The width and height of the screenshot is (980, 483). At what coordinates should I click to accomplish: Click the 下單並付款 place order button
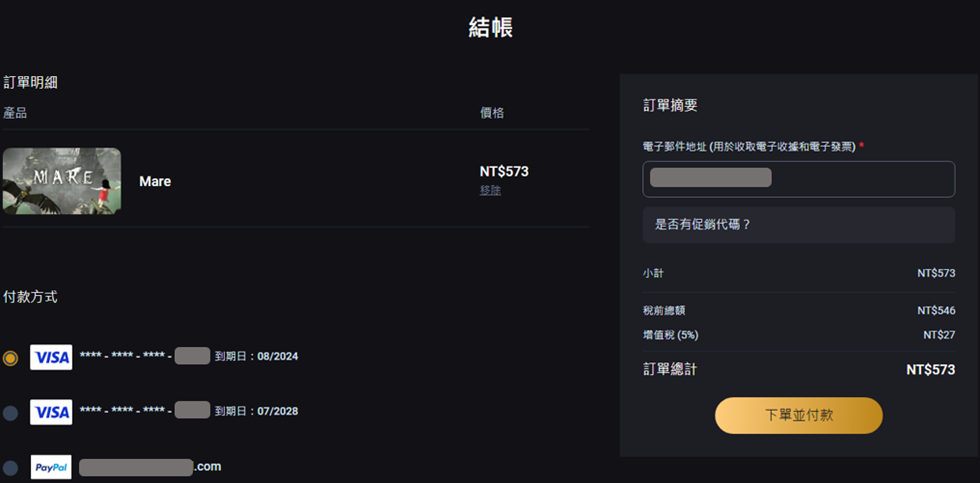coord(799,416)
